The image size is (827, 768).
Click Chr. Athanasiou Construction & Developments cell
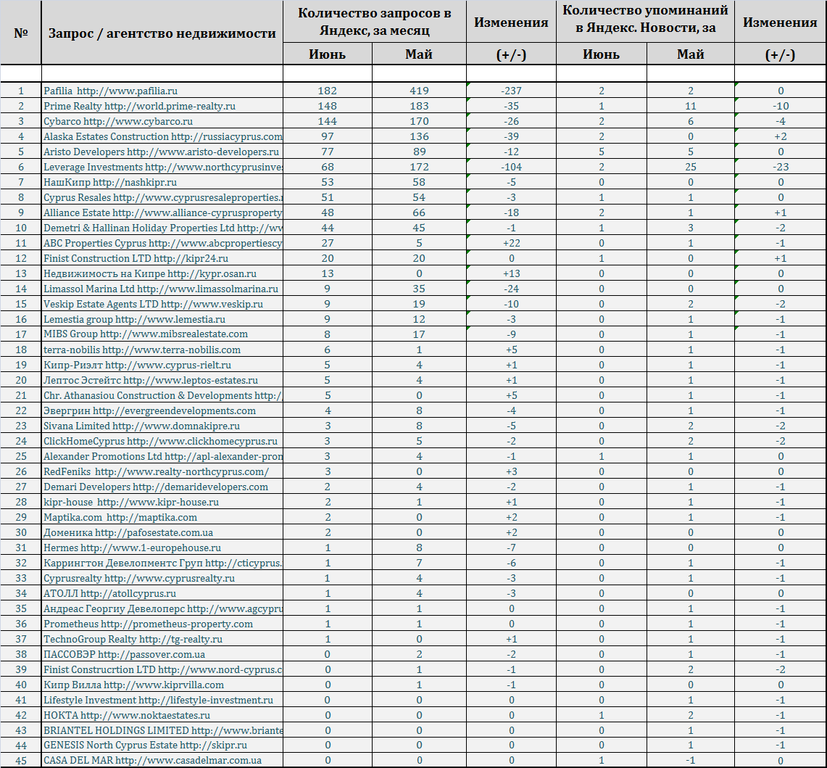click(x=162, y=396)
